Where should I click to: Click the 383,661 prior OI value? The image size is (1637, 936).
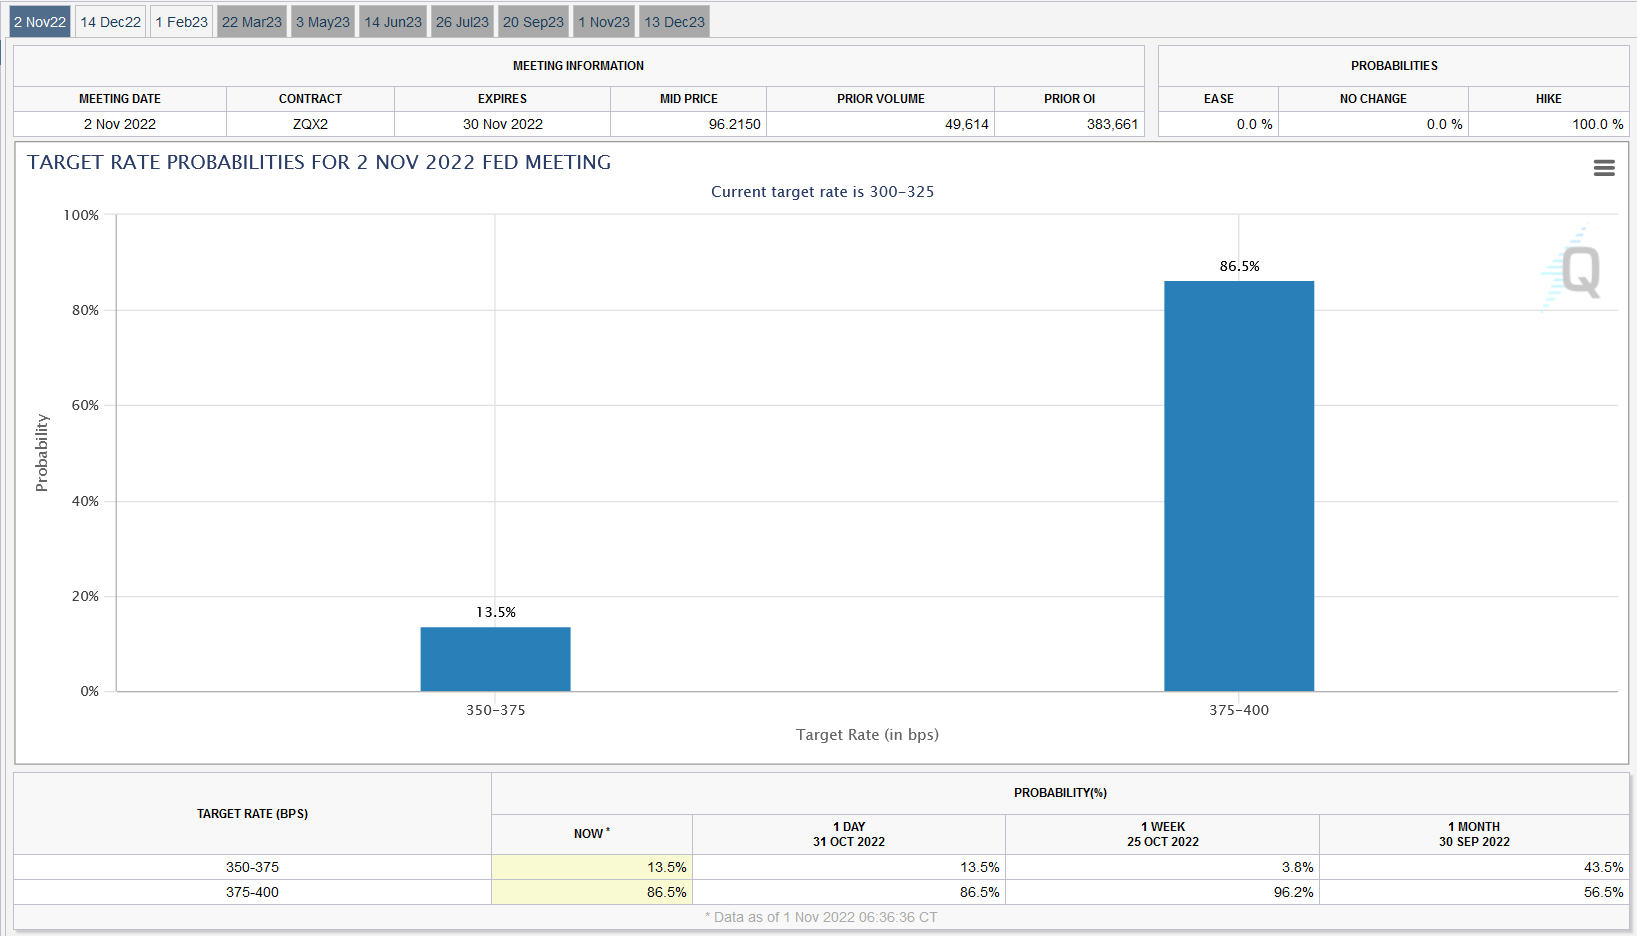tap(1113, 124)
